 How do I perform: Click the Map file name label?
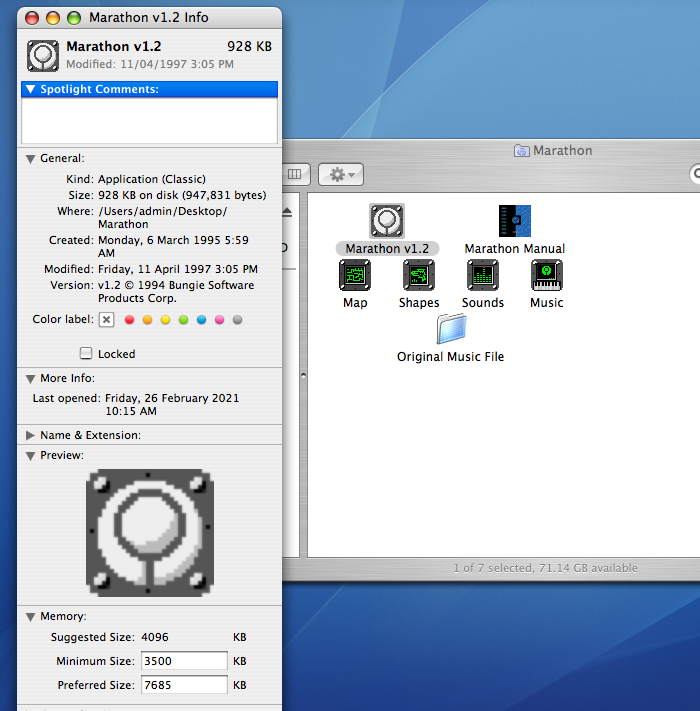coord(355,302)
